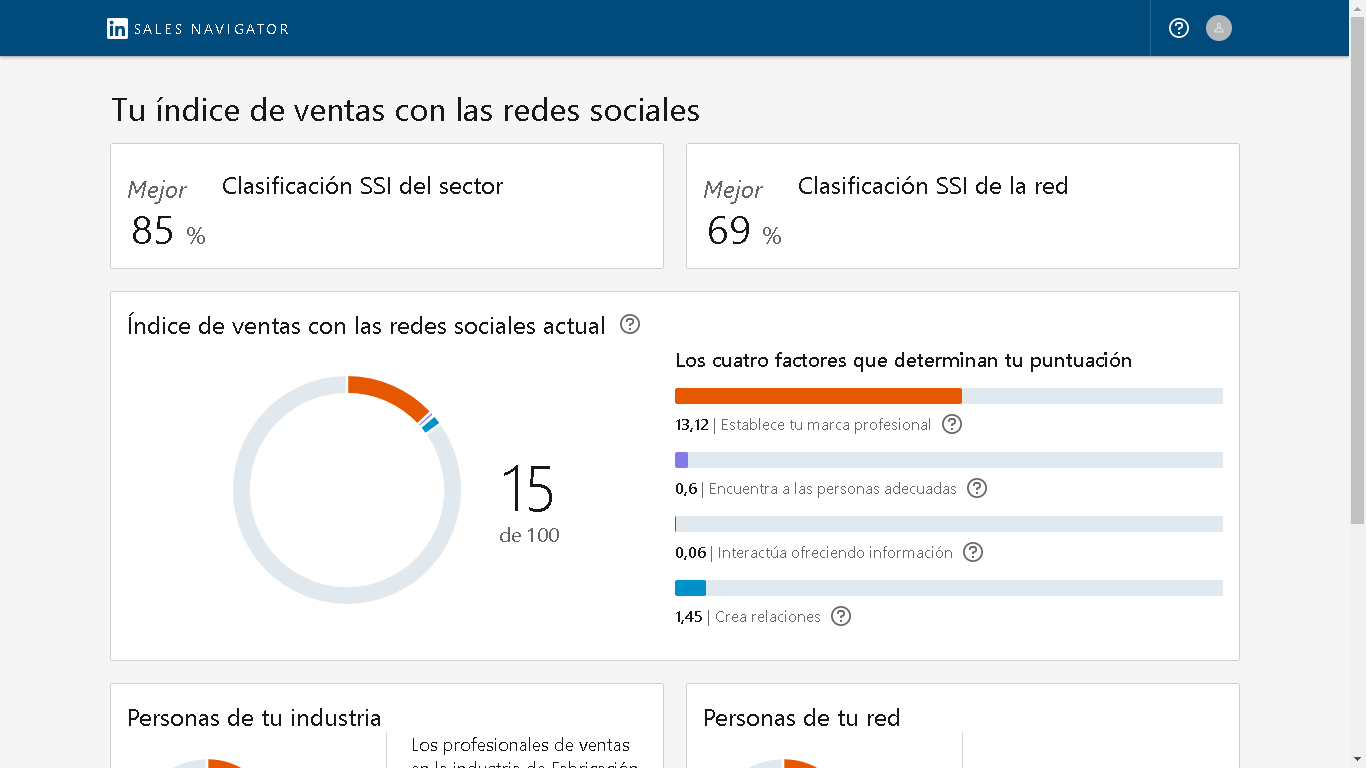Click the orange Establece tu marca progress bar

tap(818, 396)
